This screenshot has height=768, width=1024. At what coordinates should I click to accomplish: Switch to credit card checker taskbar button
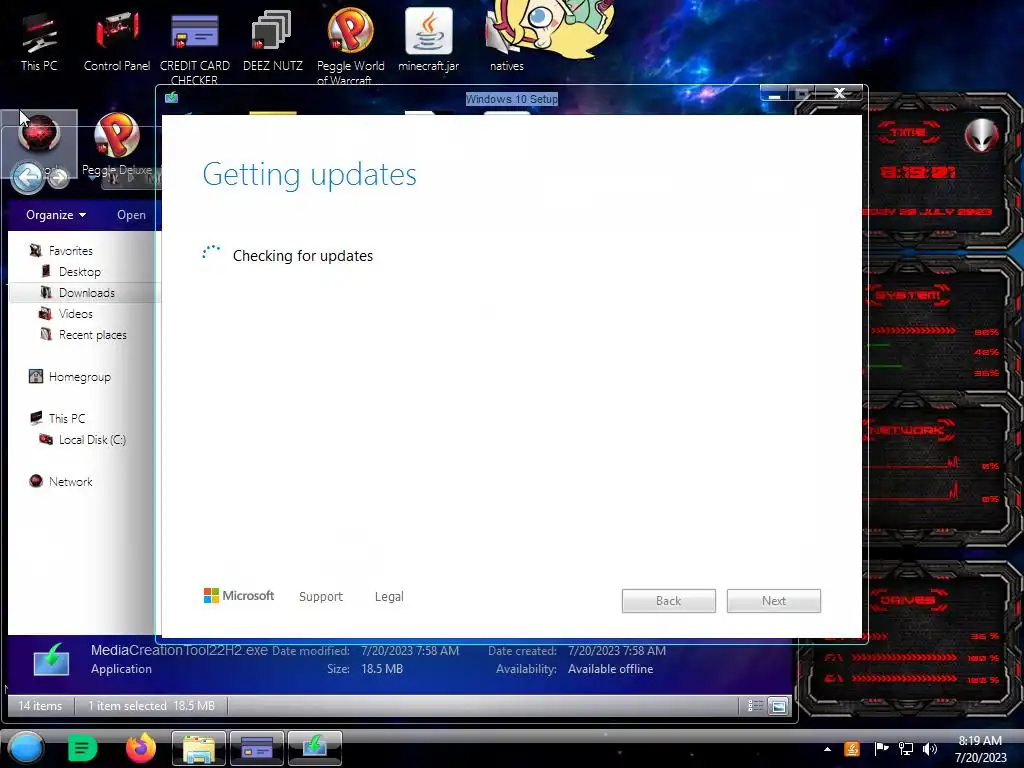(257, 748)
